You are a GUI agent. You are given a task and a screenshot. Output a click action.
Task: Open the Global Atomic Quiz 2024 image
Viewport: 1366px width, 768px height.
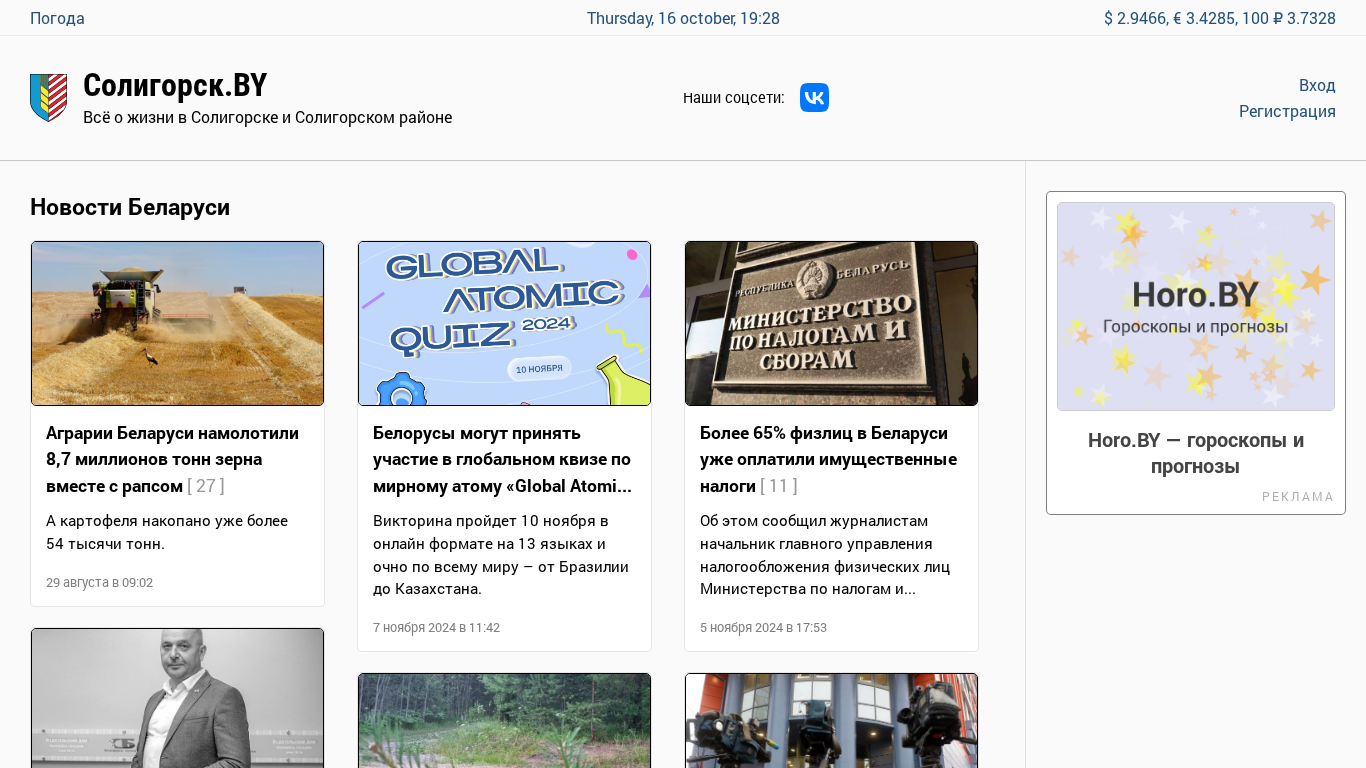coord(504,323)
